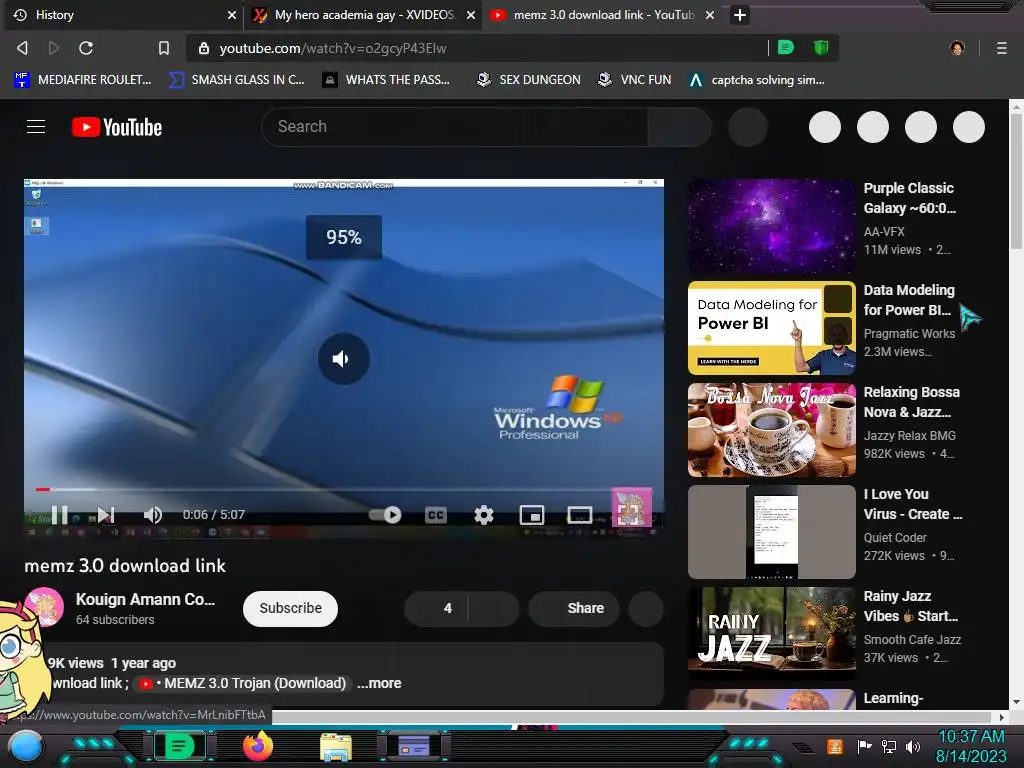Image resolution: width=1024 pixels, height=768 pixels.
Task: Open the YouTube hamburger guide menu
Action: click(36, 127)
